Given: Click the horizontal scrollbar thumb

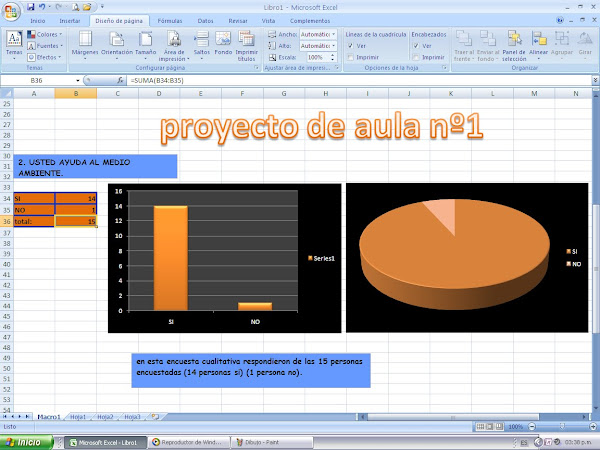Looking at the screenshot, I should (453, 417).
